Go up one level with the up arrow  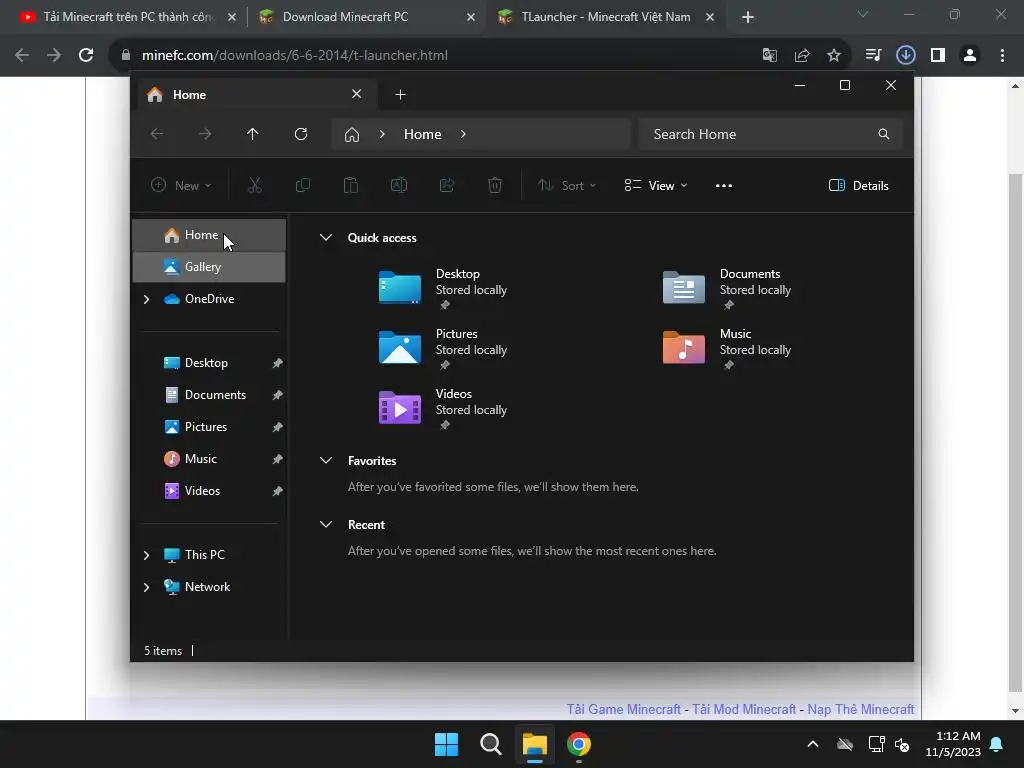[253, 134]
